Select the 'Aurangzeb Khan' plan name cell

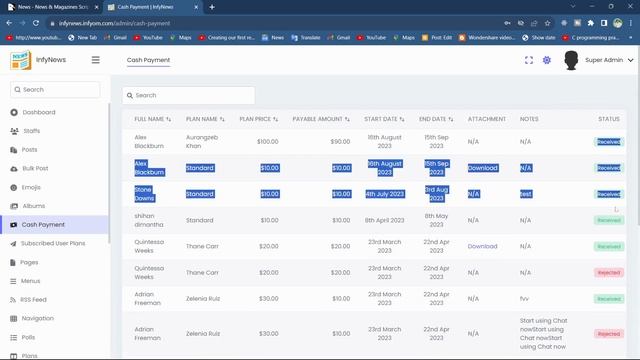click(202, 142)
